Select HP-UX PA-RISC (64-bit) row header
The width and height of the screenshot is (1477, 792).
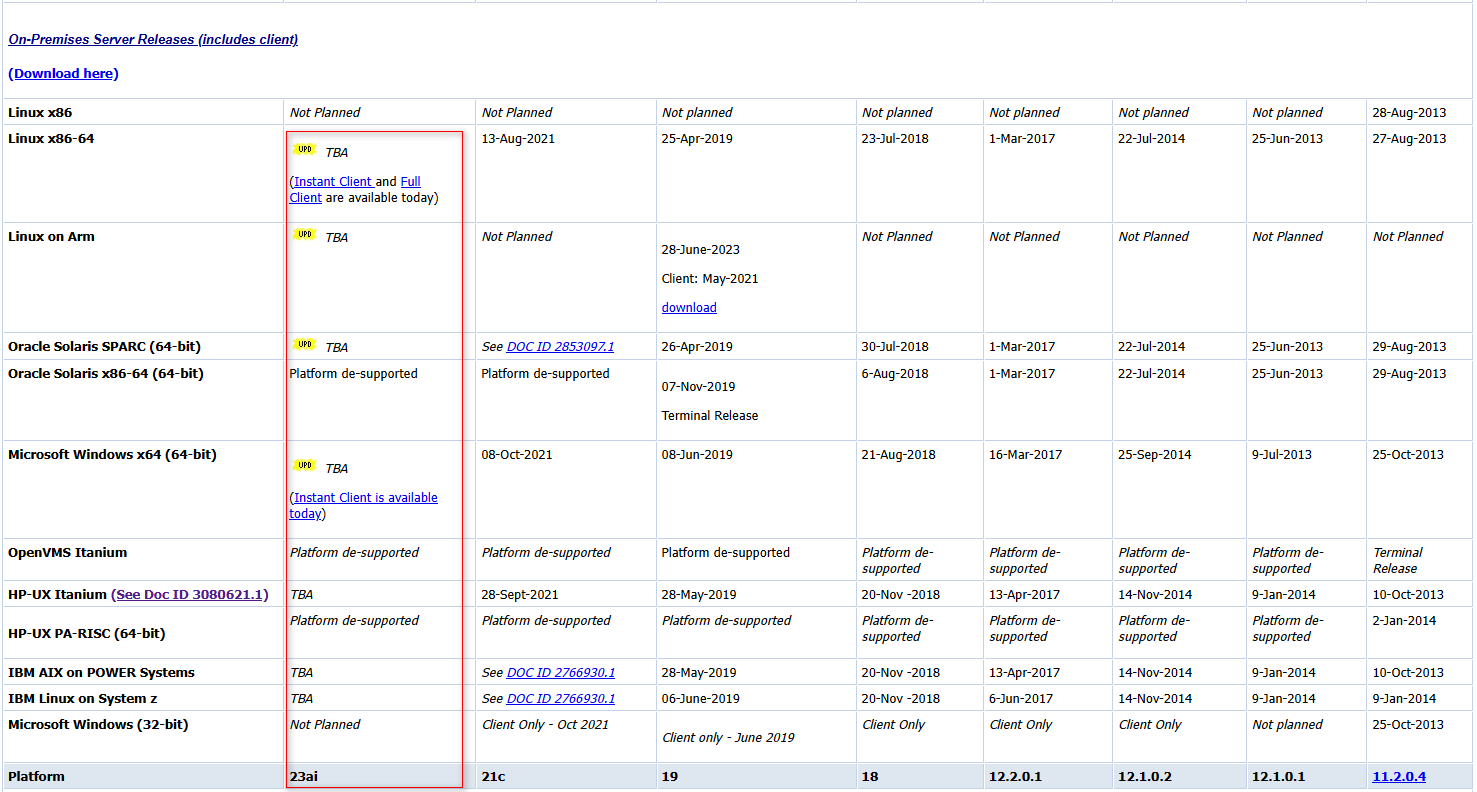pyautogui.click(x=87, y=634)
